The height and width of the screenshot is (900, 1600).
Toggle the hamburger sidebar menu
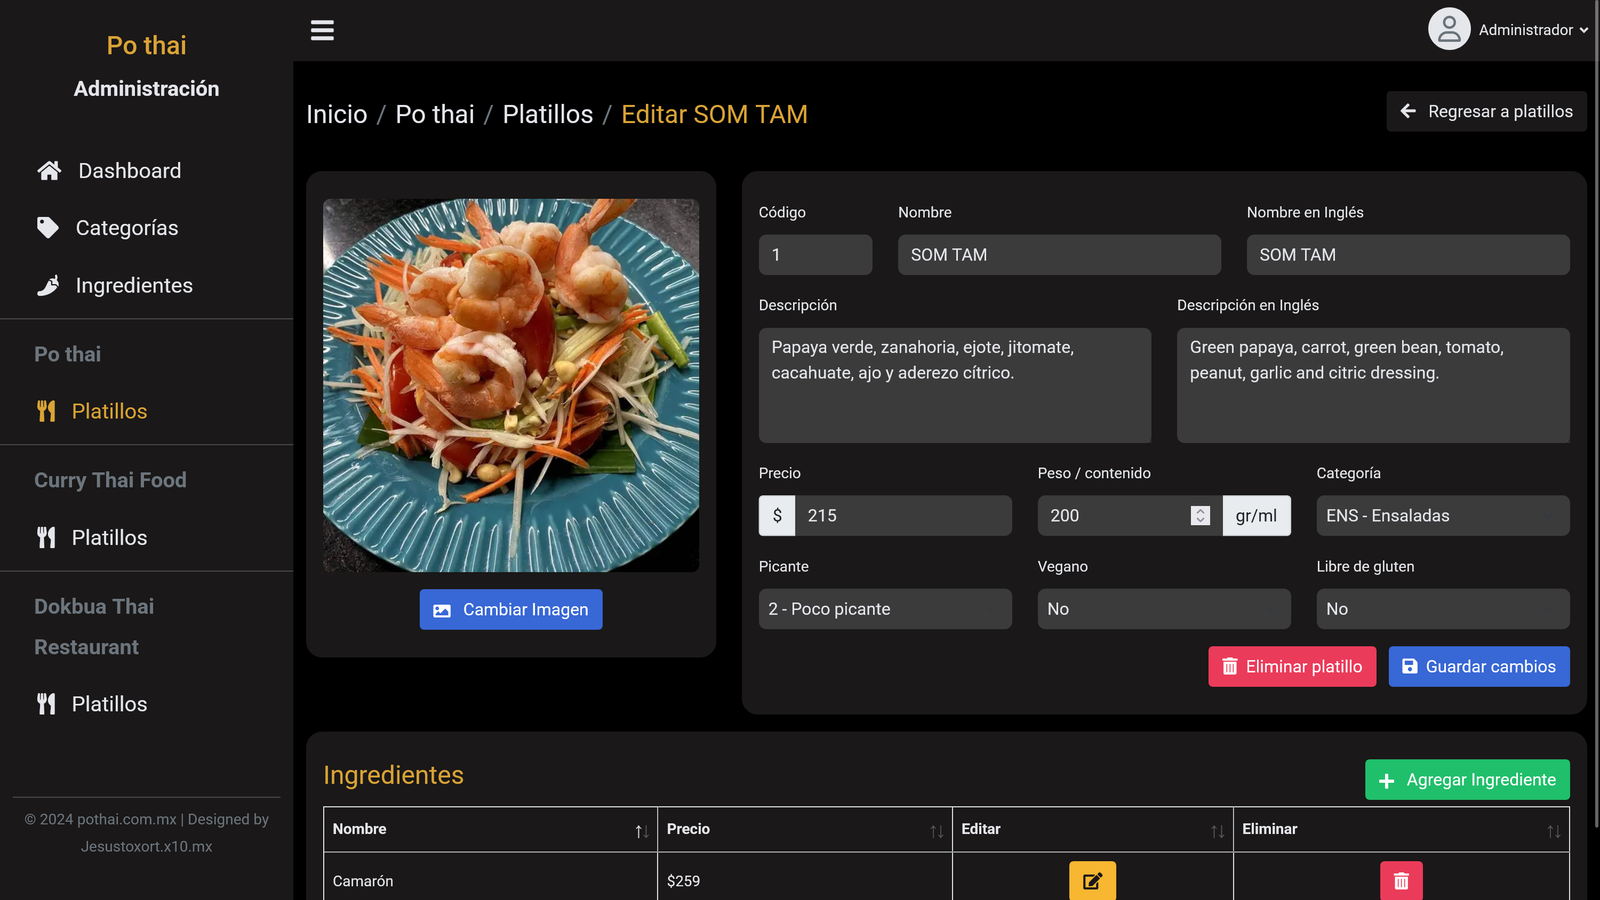click(322, 30)
